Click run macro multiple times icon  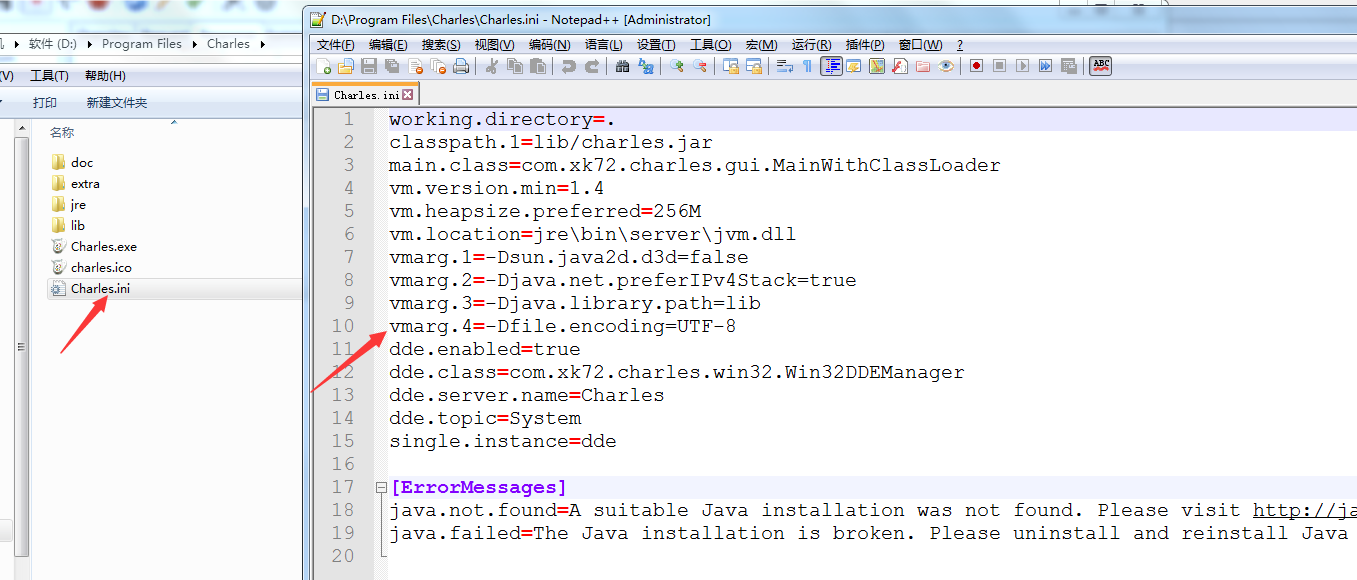click(1045, 66)
